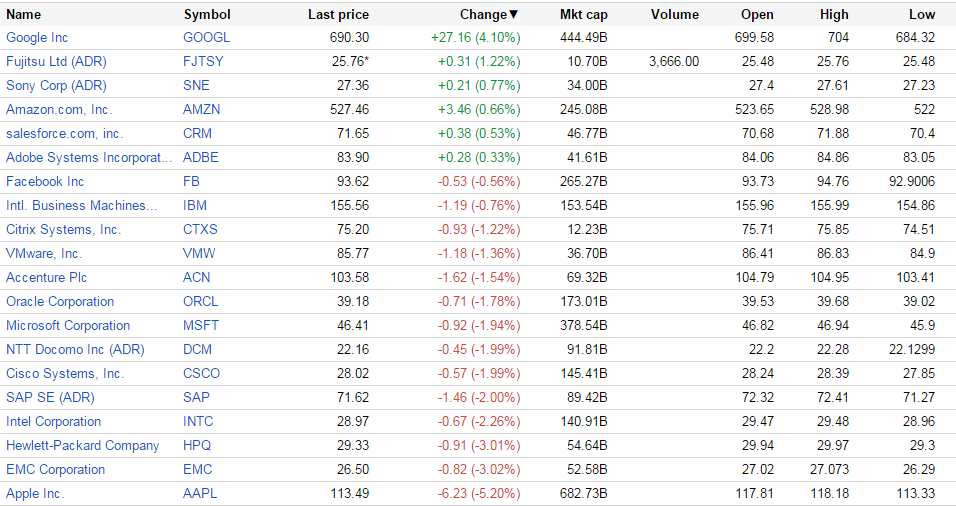The height and width of the screenshot is (506, 956).
Task: Click the Symbol column header
Action: click(x=207, y=15)
